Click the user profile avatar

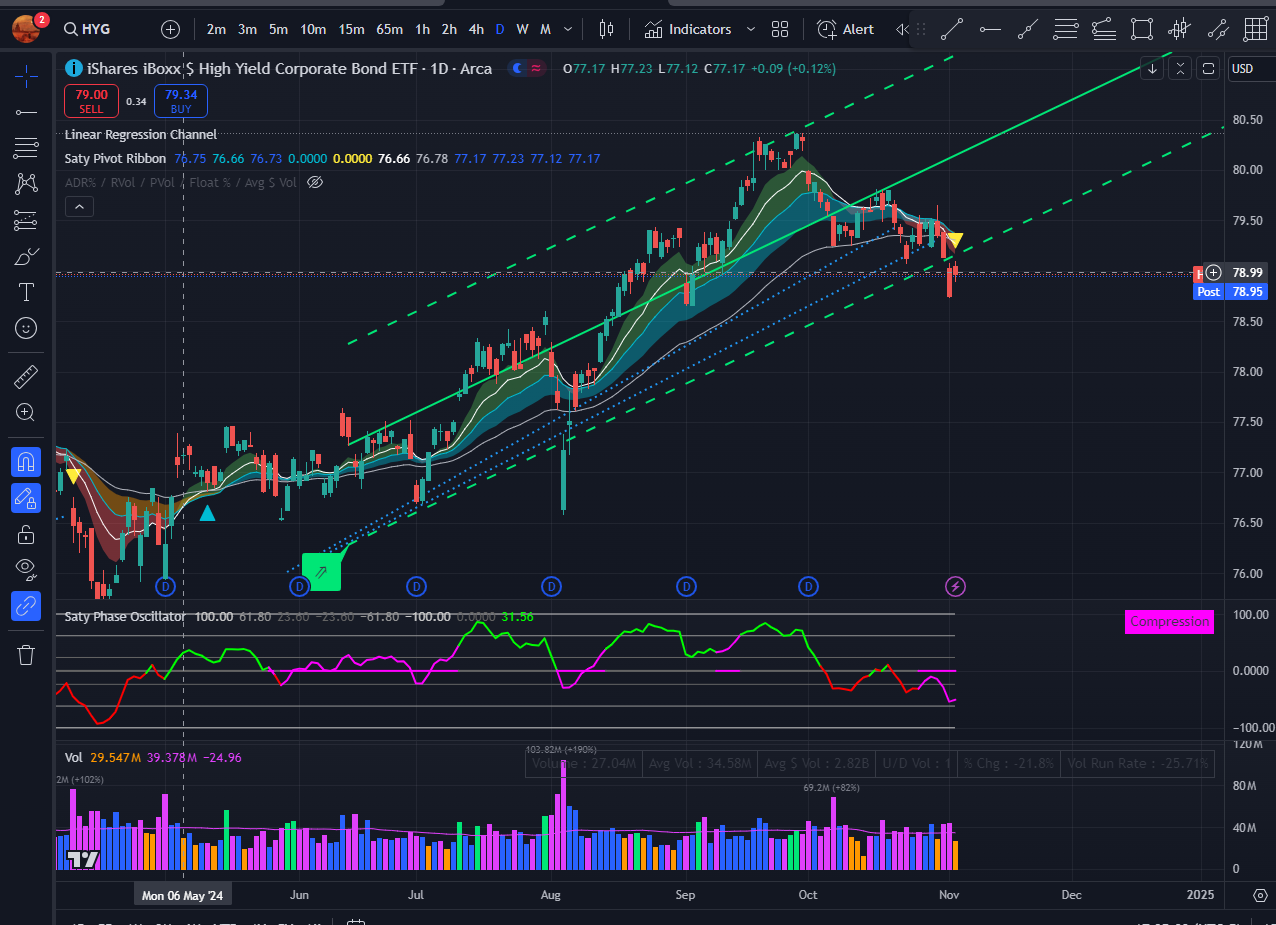(27, 28)
